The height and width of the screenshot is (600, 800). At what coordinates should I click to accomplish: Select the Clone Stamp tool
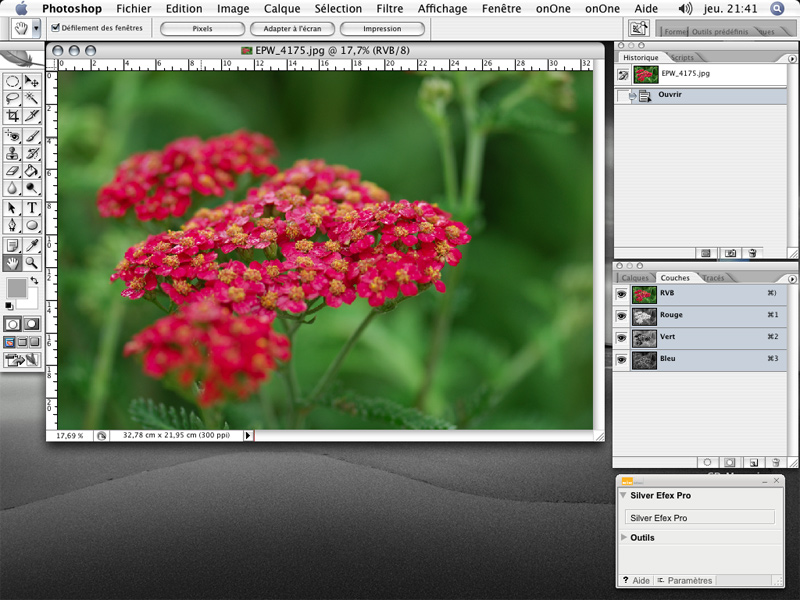click(x=12, y=153)
